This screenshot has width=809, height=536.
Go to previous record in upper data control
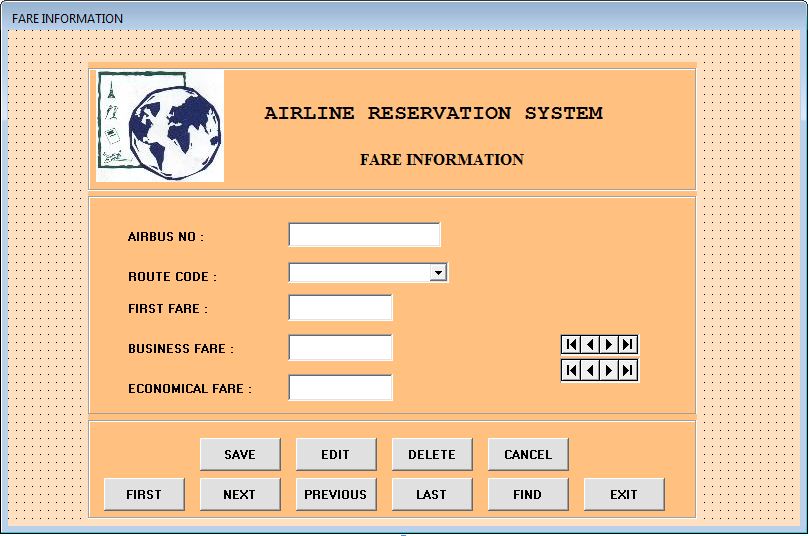(590, 344)
